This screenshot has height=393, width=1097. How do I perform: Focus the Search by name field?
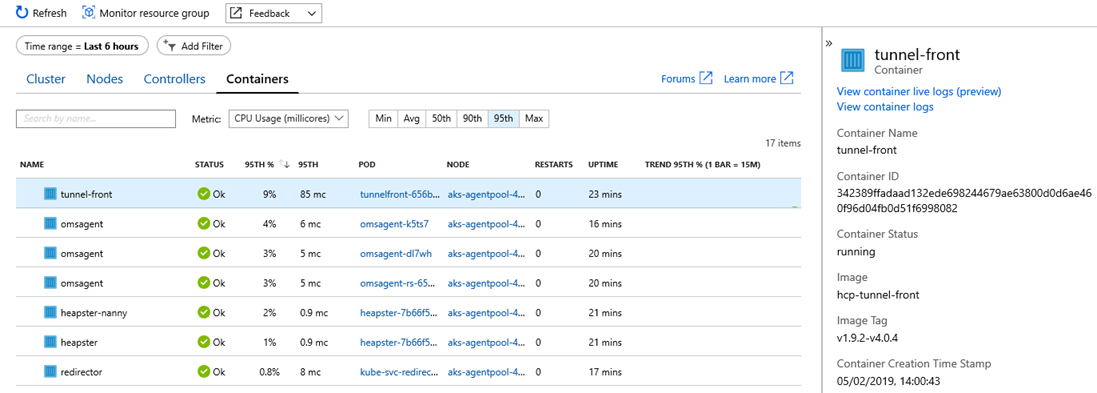(96, 119)
